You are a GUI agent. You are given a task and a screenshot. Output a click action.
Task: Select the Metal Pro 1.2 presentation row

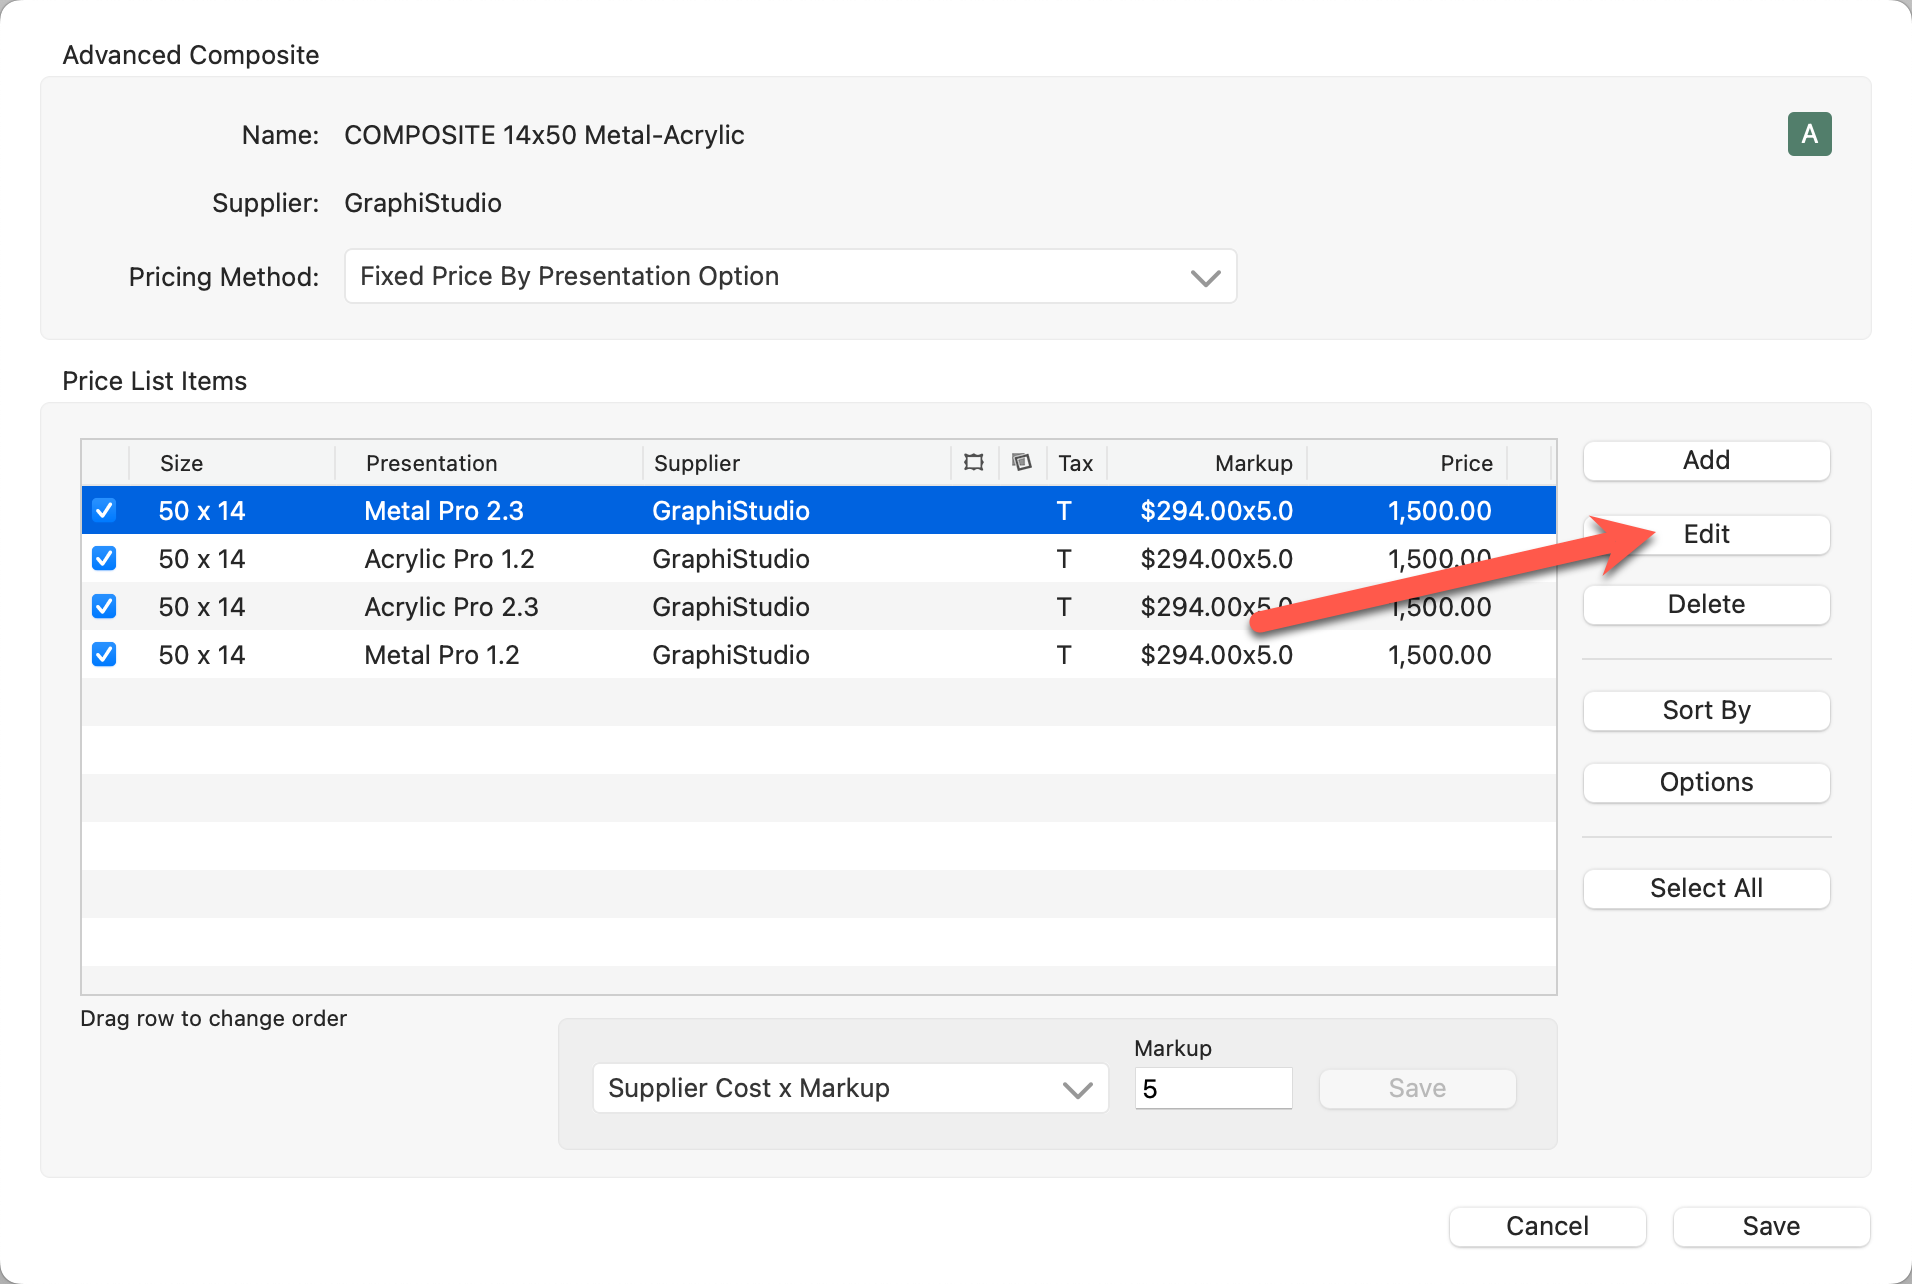point(442,655)
